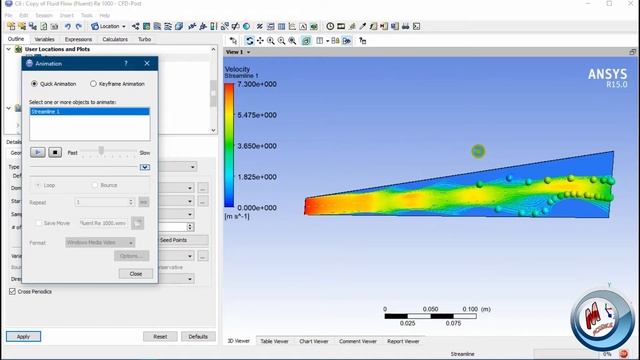This screenshot has height=360, width=640.
Task: Click the Redo arrow in the main toolbar
Action: click(x=78, y=27)
